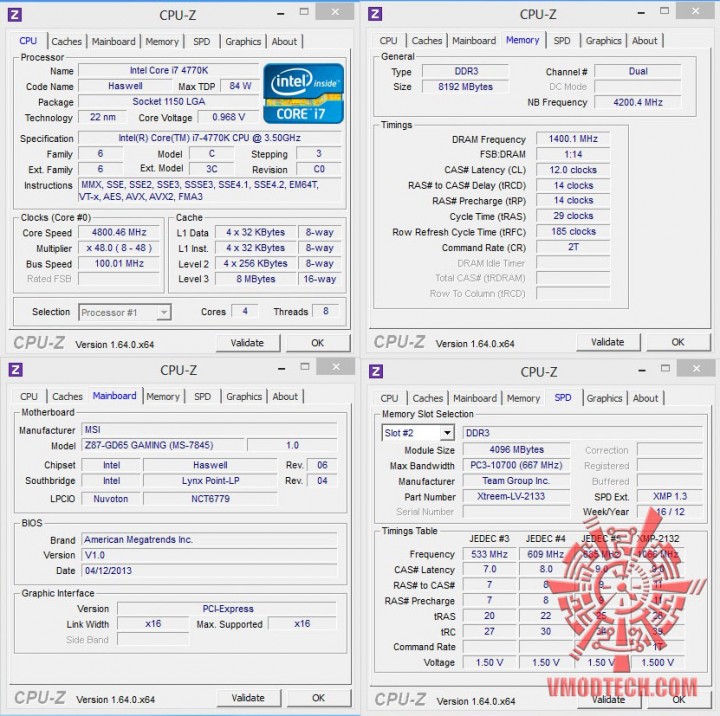The height and width of the screenshot is (716, 720).
Task: Click the BIOS date 04/12/2013
Action: pos(209,571)
